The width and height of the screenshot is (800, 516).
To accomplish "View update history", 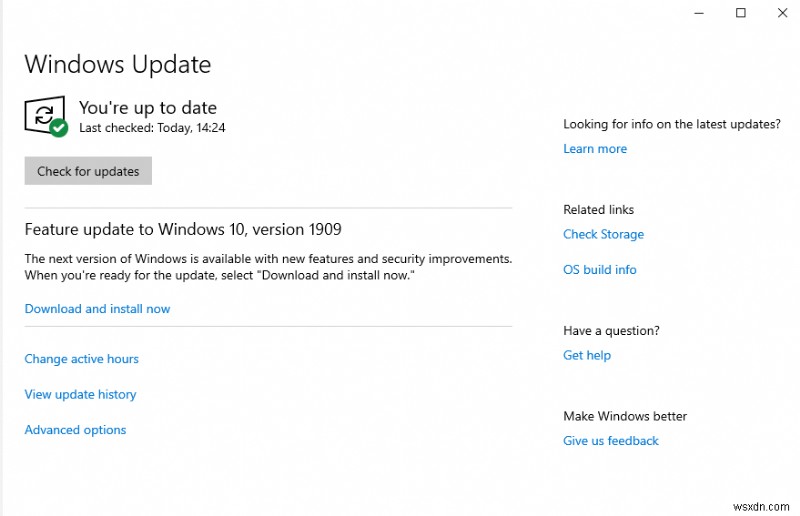I will pos(80,395).
